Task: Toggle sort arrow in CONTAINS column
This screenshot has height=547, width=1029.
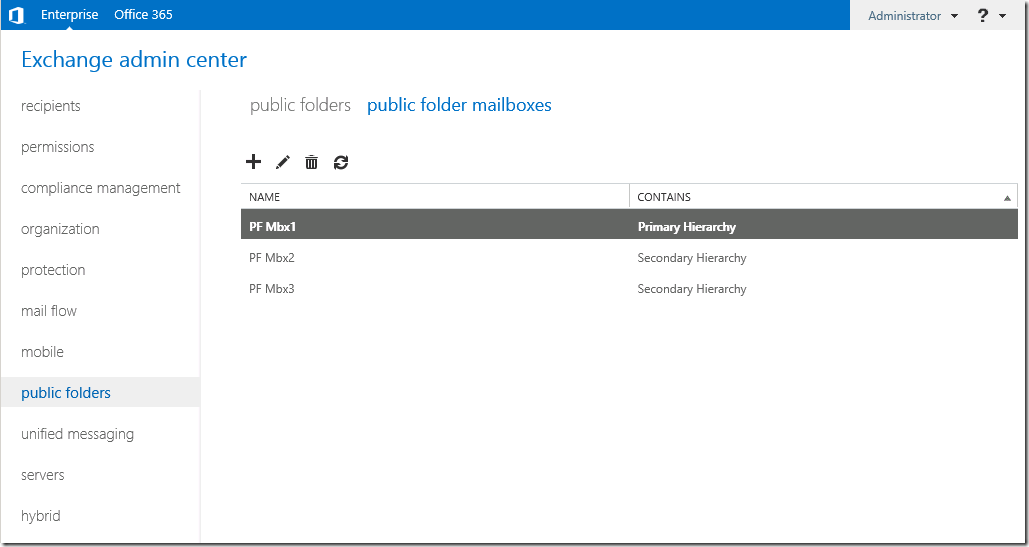Action: coord(1007,197)
